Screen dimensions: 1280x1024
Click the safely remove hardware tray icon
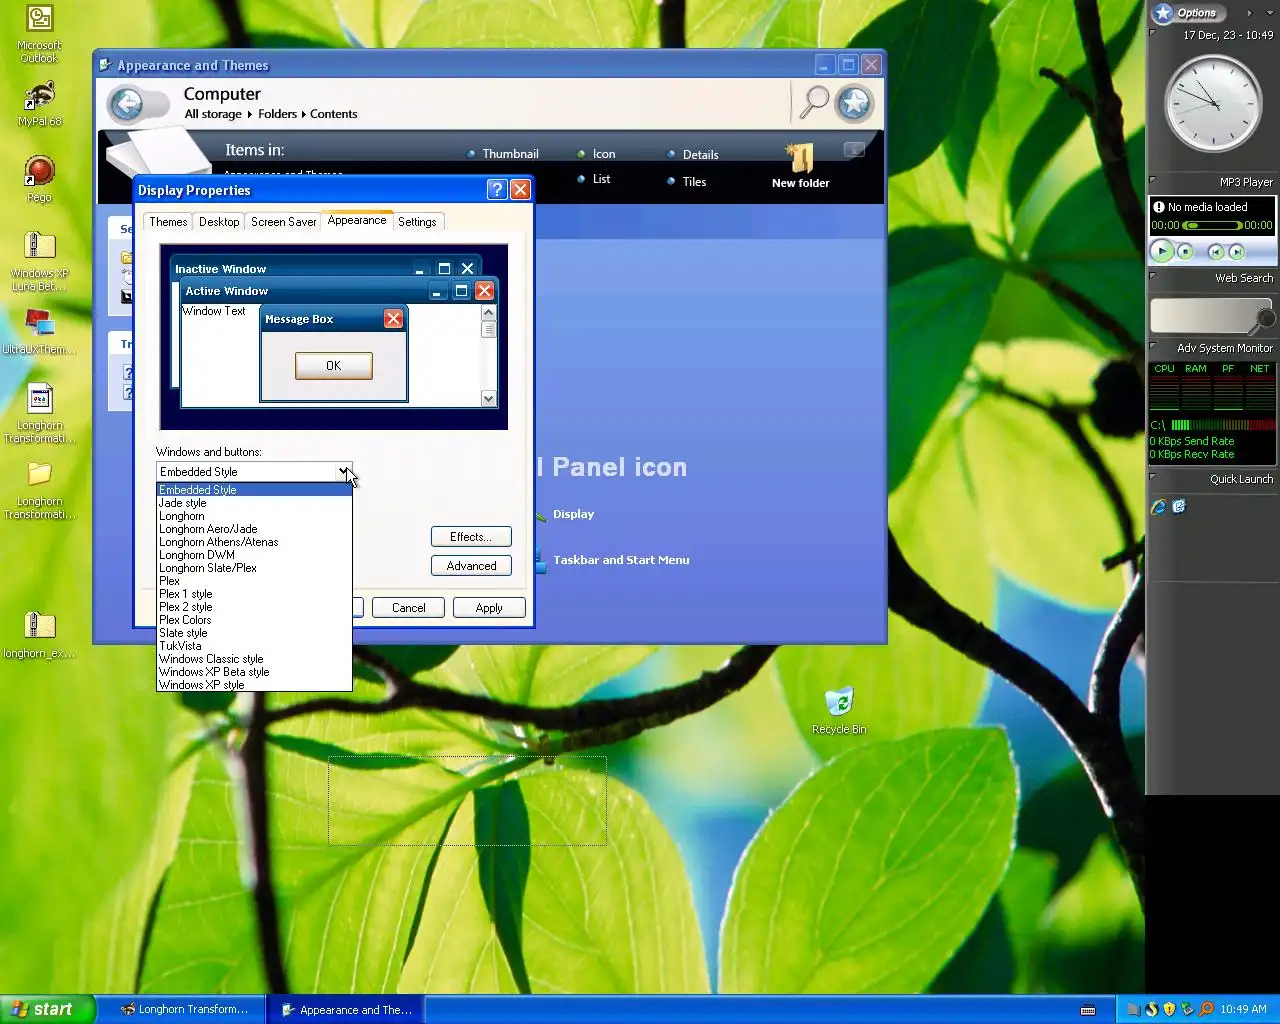(x=1187, y=1009)
